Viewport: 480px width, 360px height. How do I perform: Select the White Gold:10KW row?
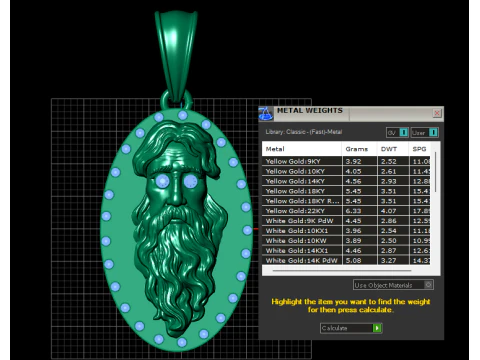pyautogui.click(x=346, y=241)
